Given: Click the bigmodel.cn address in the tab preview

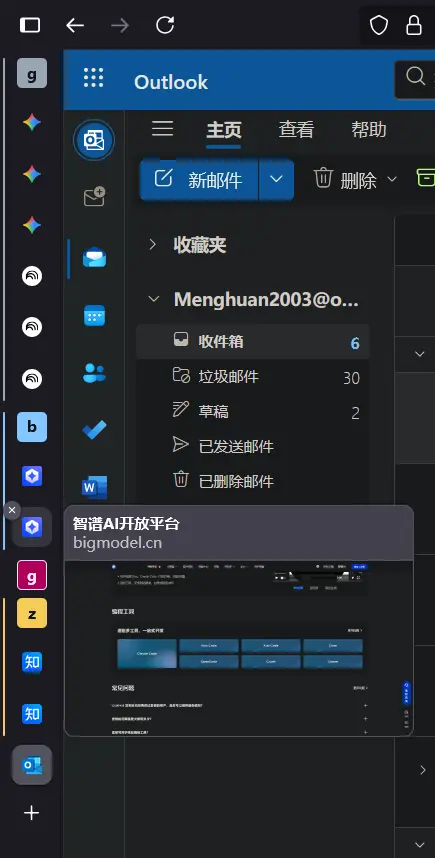Looking at the screenshot, I should tap(117, 543).
